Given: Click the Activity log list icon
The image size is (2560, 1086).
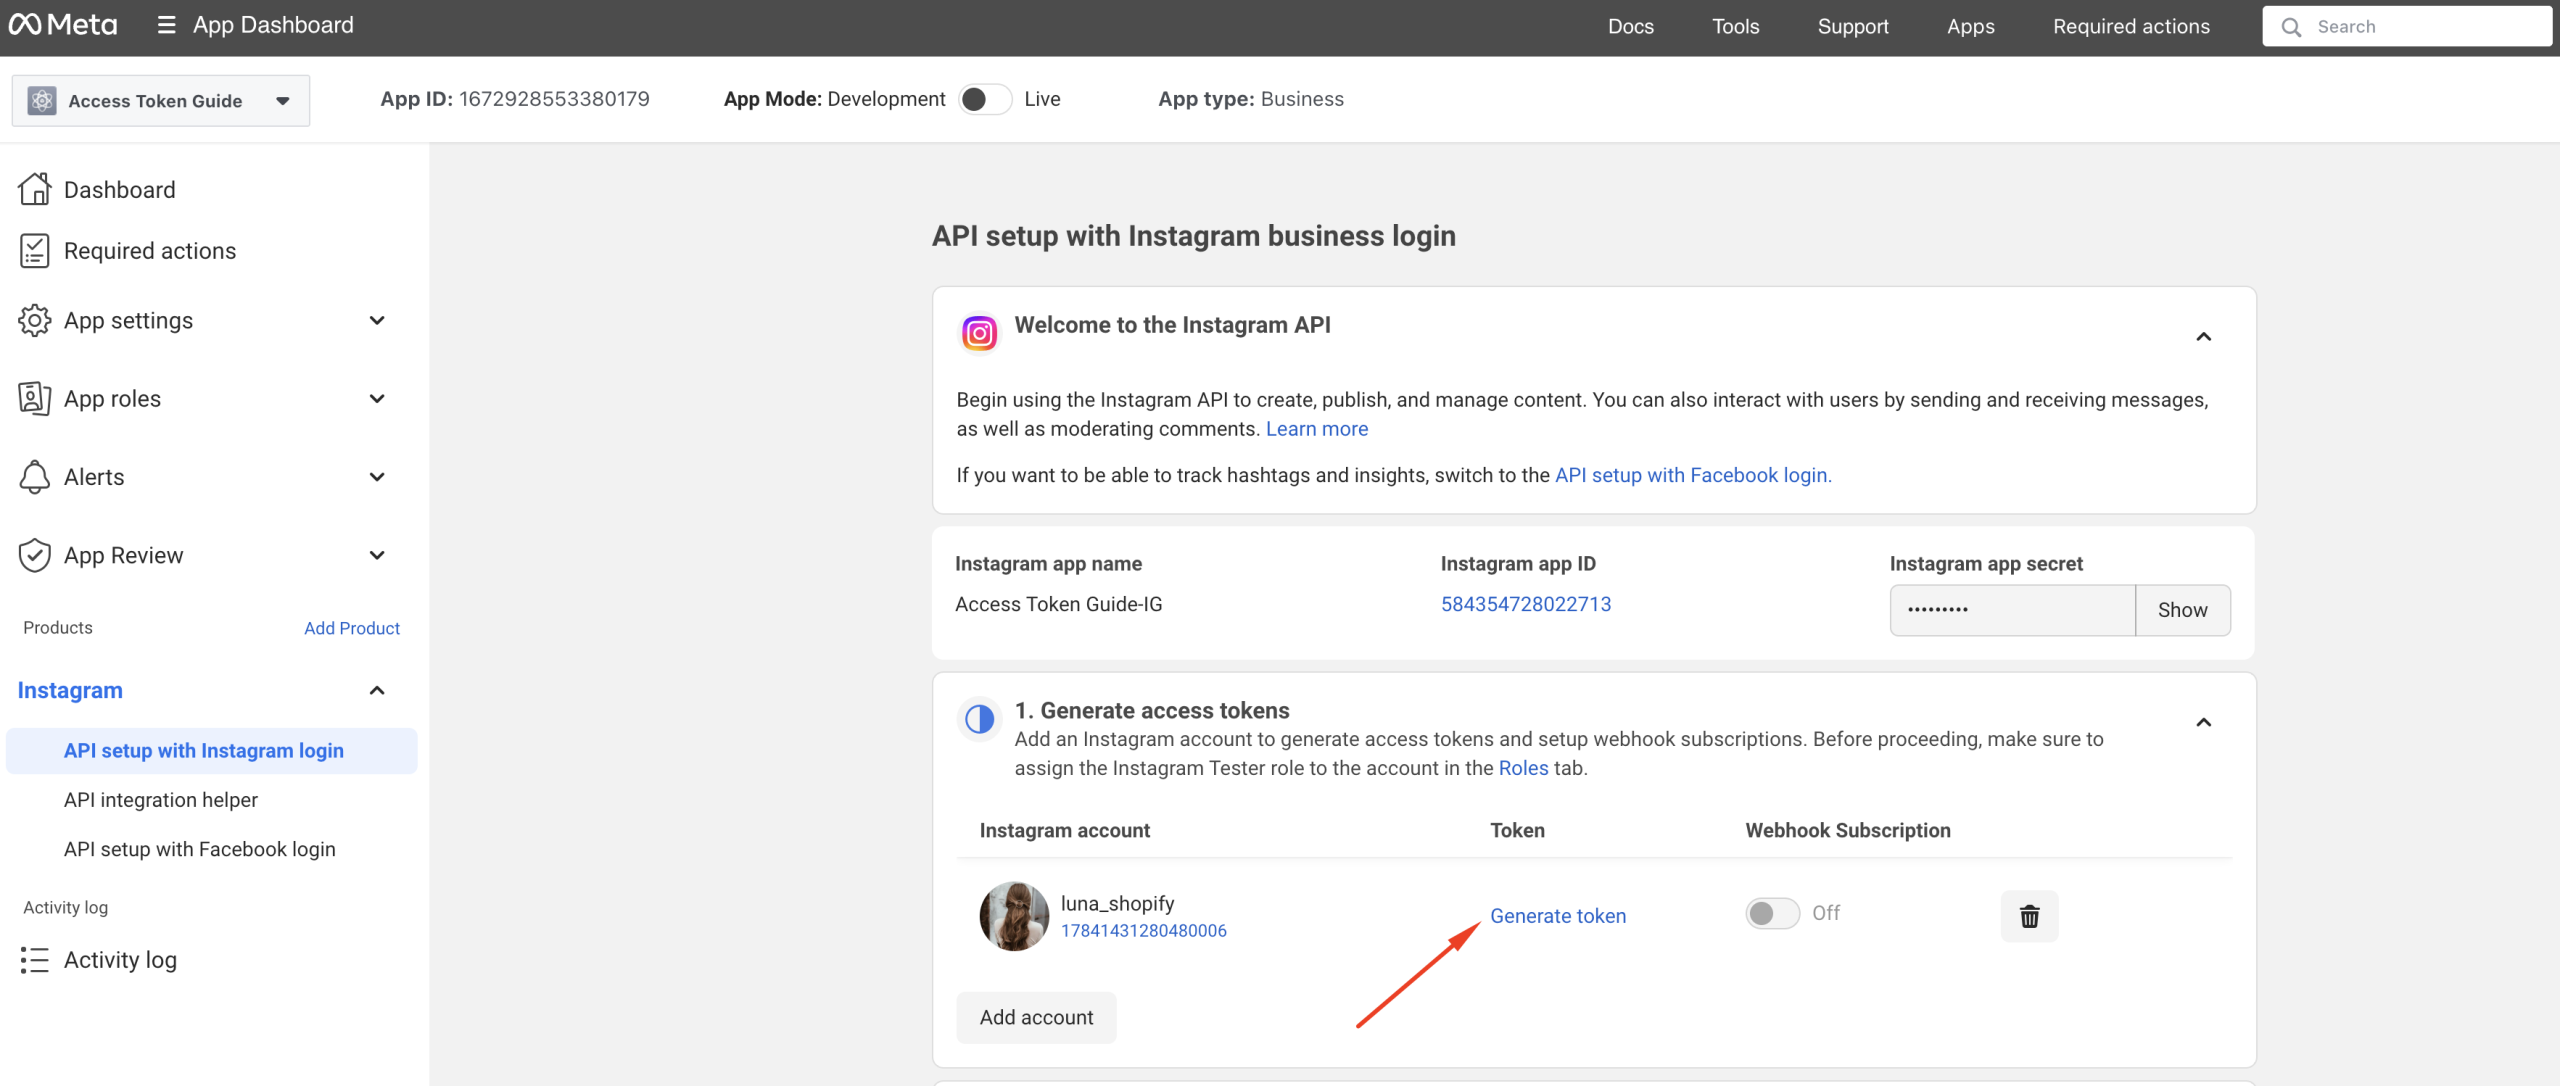Looking at the screenshot, I should pyautogui.click(x=34, y=960).
